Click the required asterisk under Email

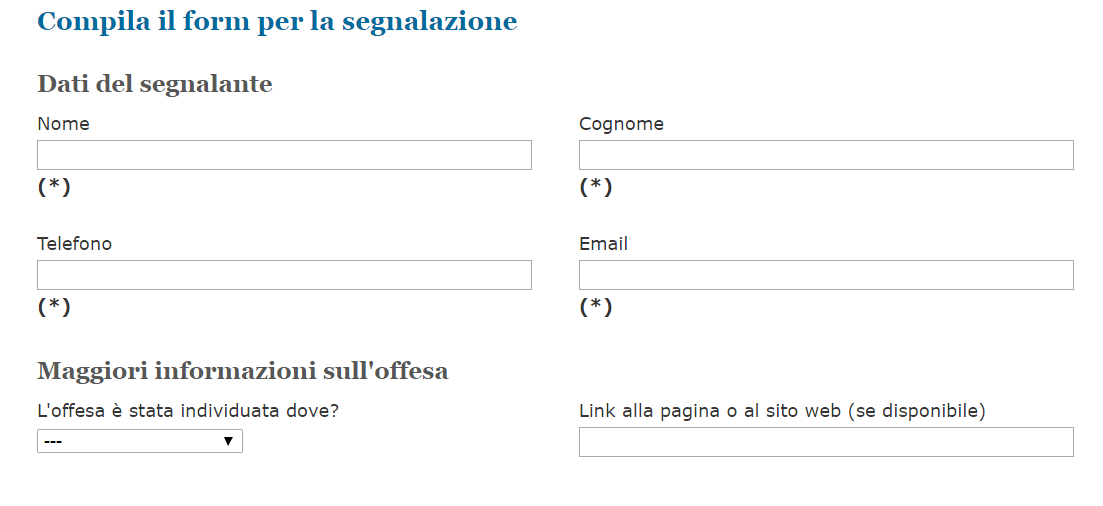pos(596,307)
